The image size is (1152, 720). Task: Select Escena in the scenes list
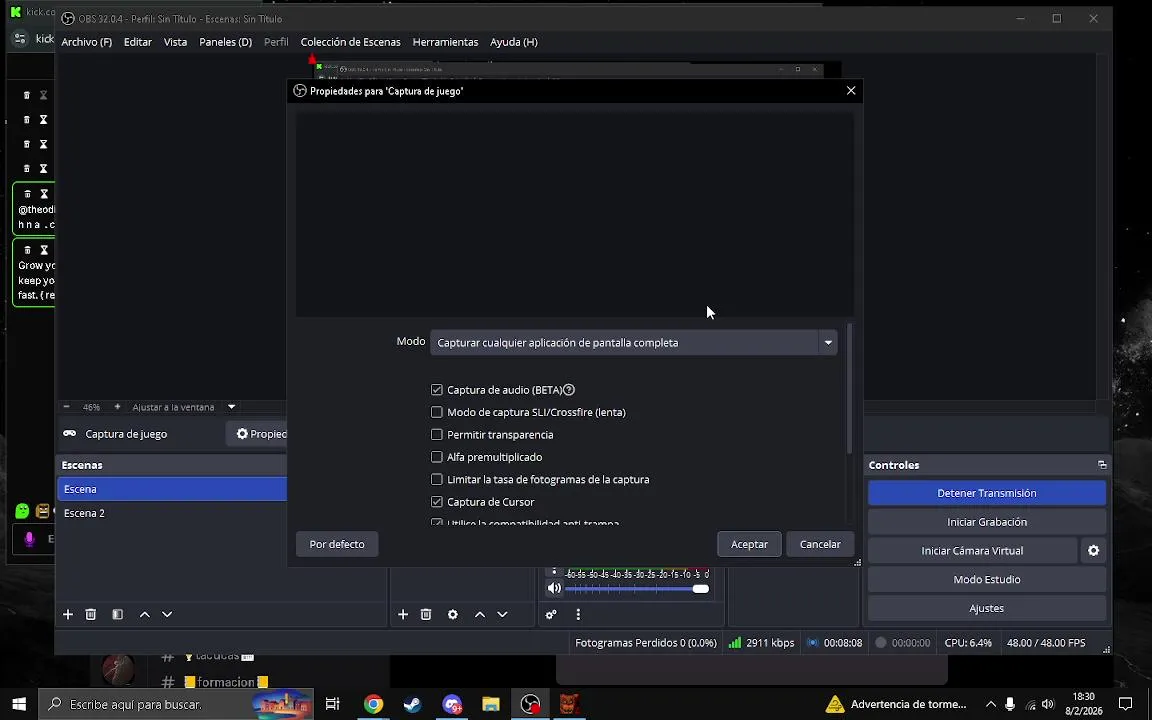[172, 489]
